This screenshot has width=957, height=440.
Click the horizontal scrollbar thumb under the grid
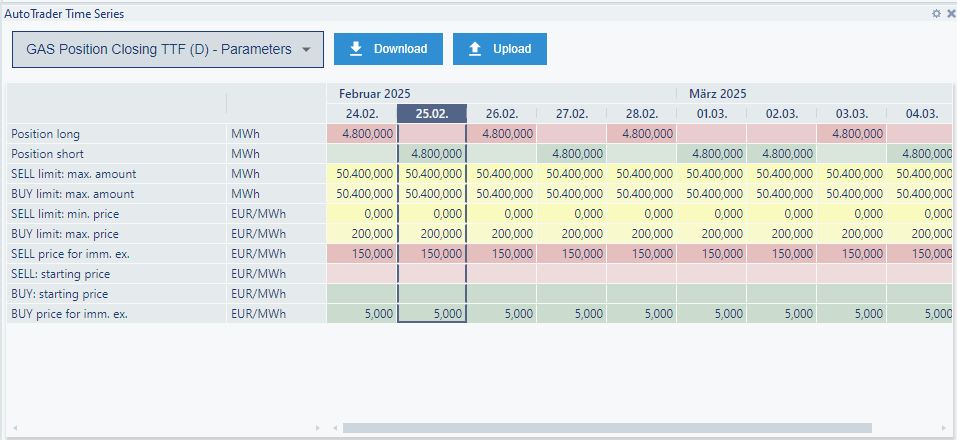(606, 428)
